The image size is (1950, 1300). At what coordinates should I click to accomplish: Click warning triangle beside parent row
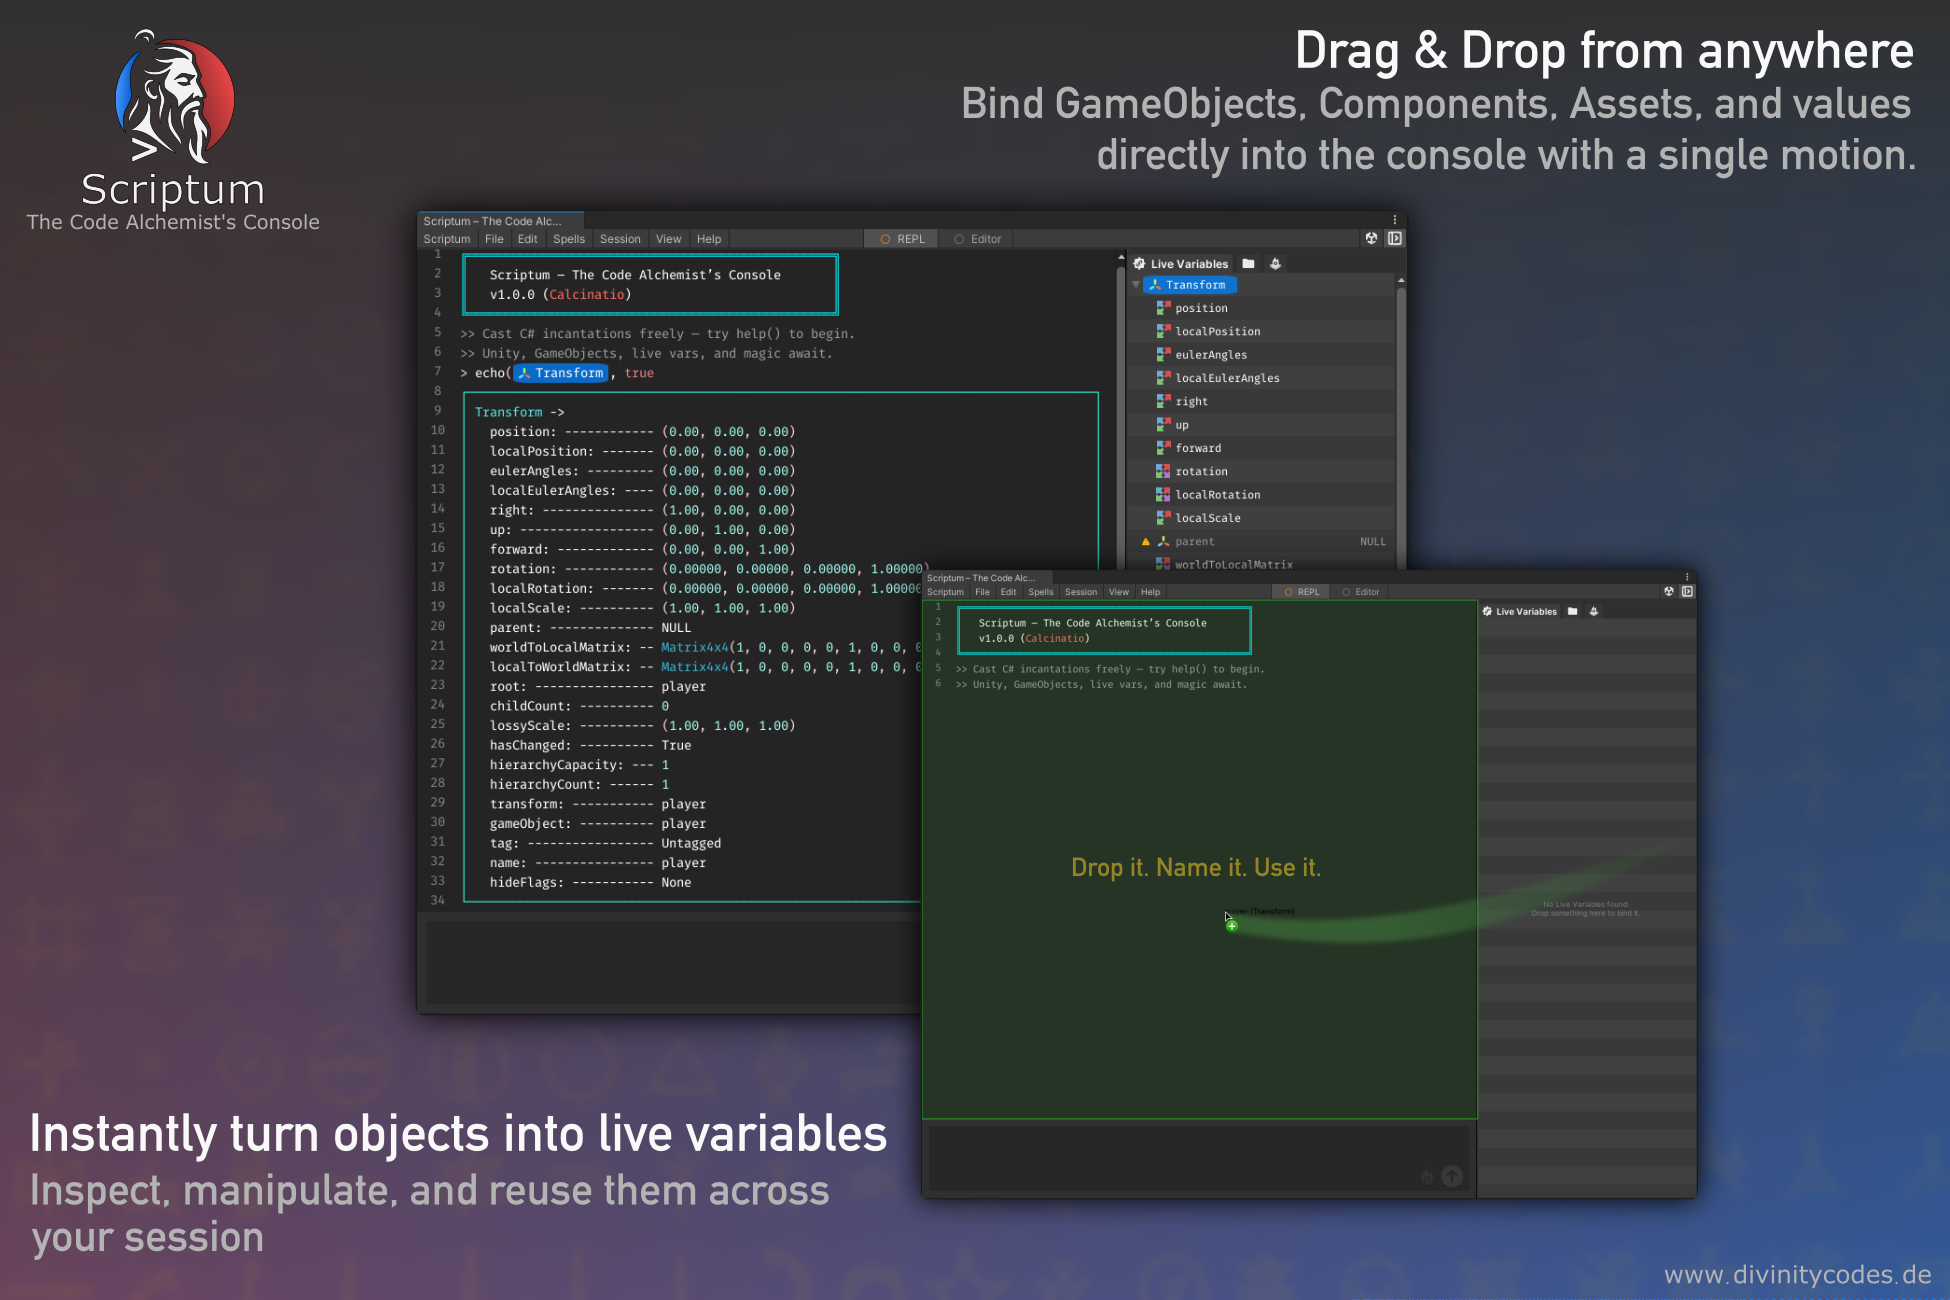click(1146, 541)
